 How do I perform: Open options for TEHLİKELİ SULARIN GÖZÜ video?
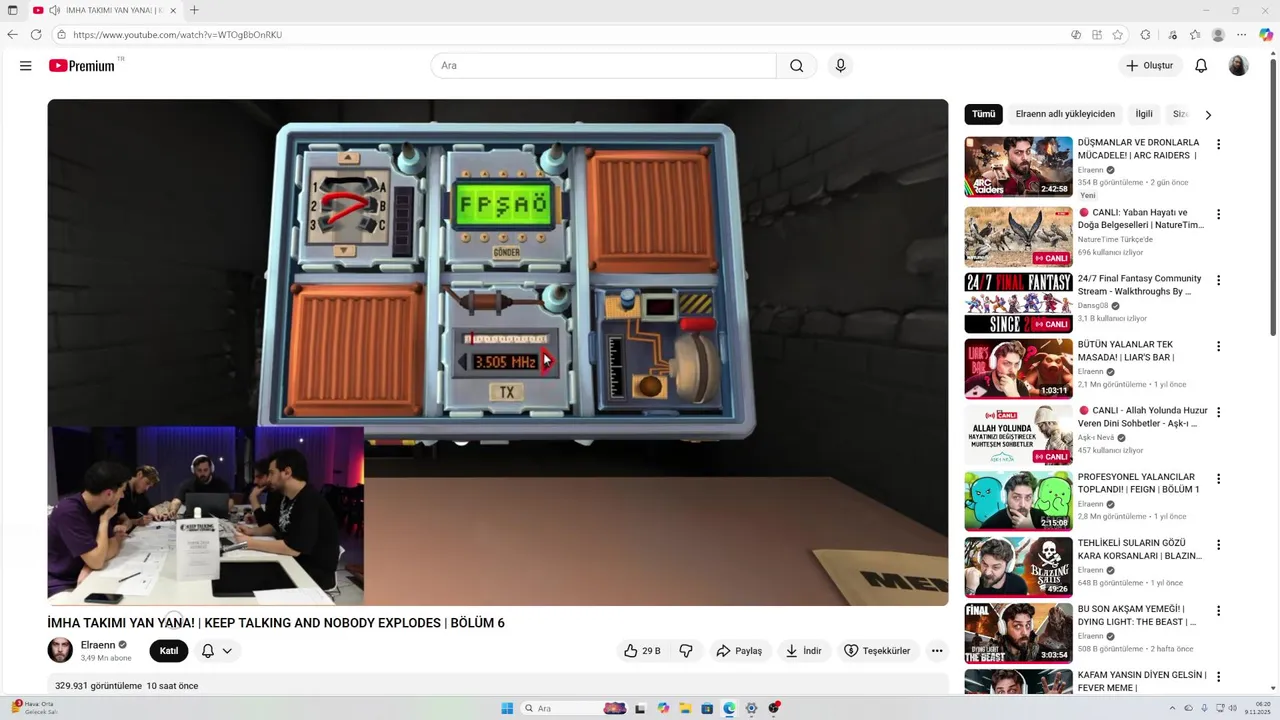tap(1218, 544)
